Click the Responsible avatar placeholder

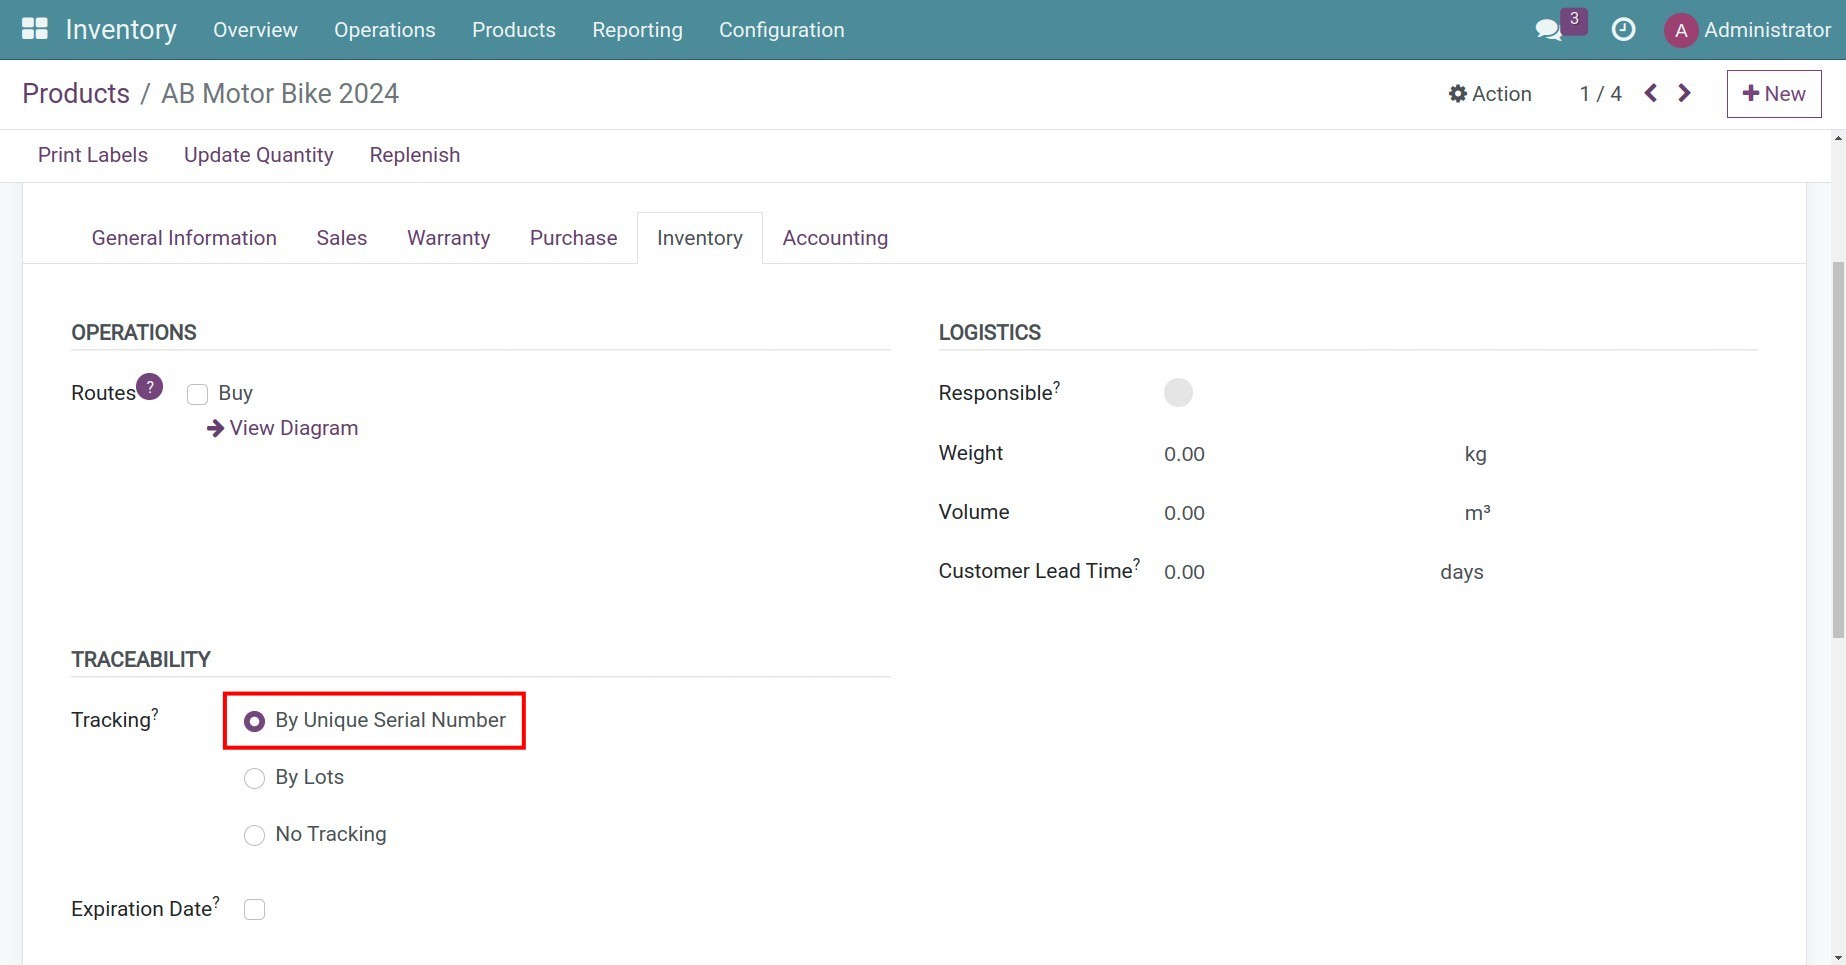click(1178, 393)
